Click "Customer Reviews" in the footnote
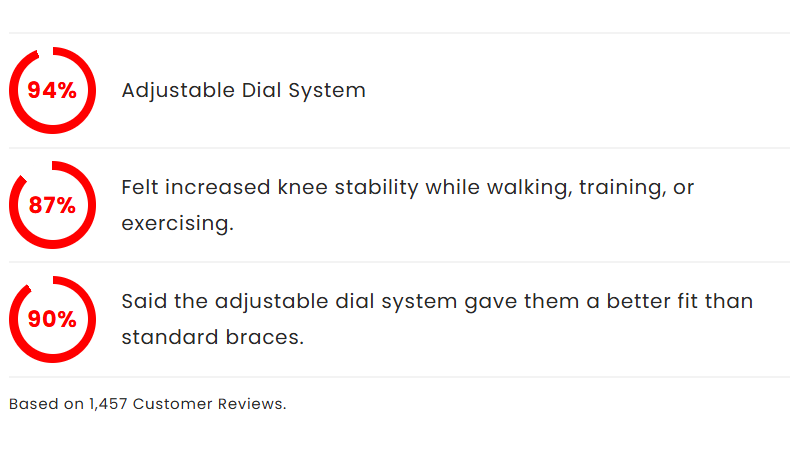 207,404
